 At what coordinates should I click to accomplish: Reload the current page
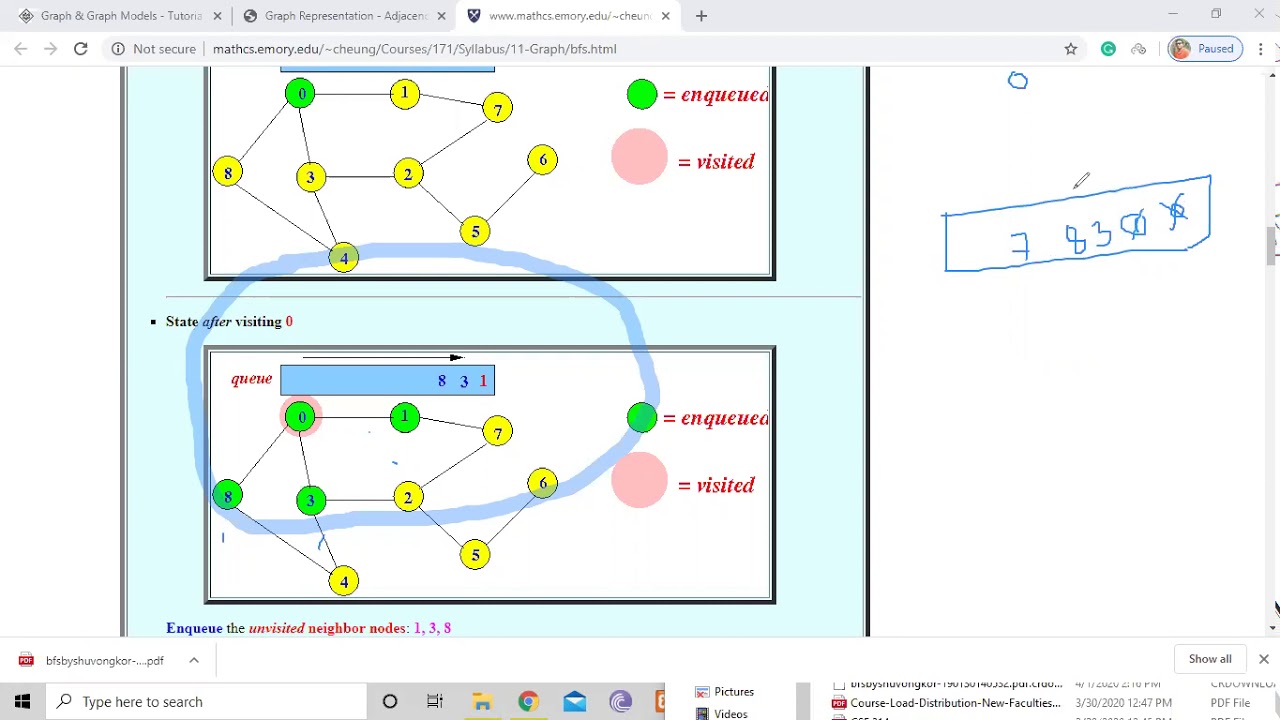point(81,48)
